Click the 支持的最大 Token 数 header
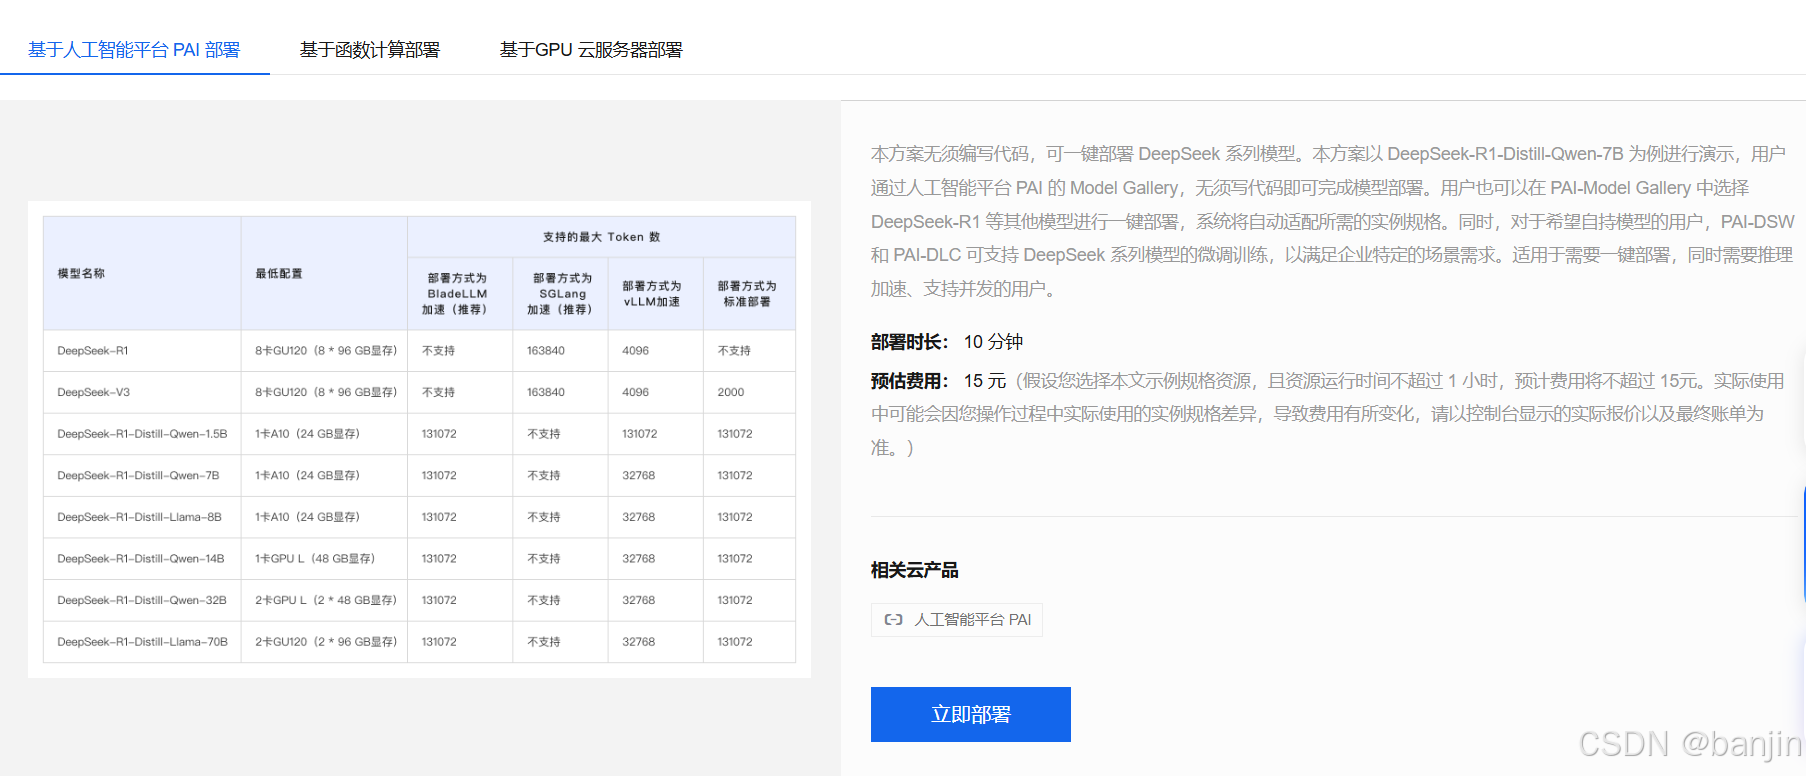Image resolution: width=1806 pixels, height=776 pixels. tap(602, 237)
